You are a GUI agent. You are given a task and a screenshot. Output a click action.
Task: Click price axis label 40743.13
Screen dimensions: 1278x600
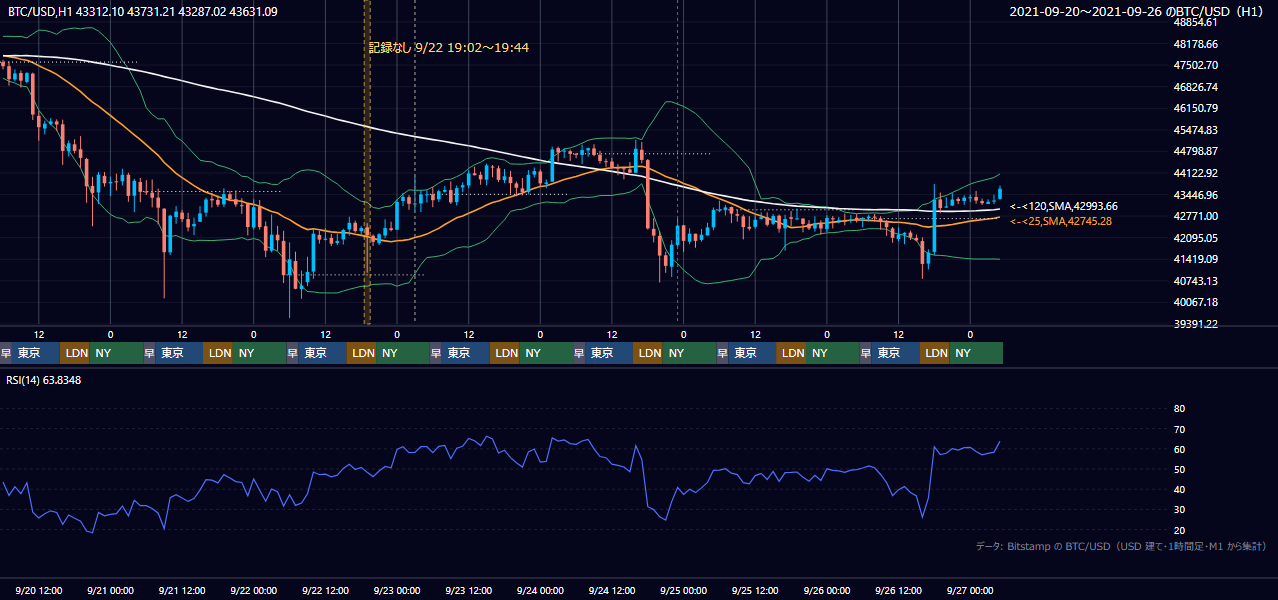click(1195, 281)
